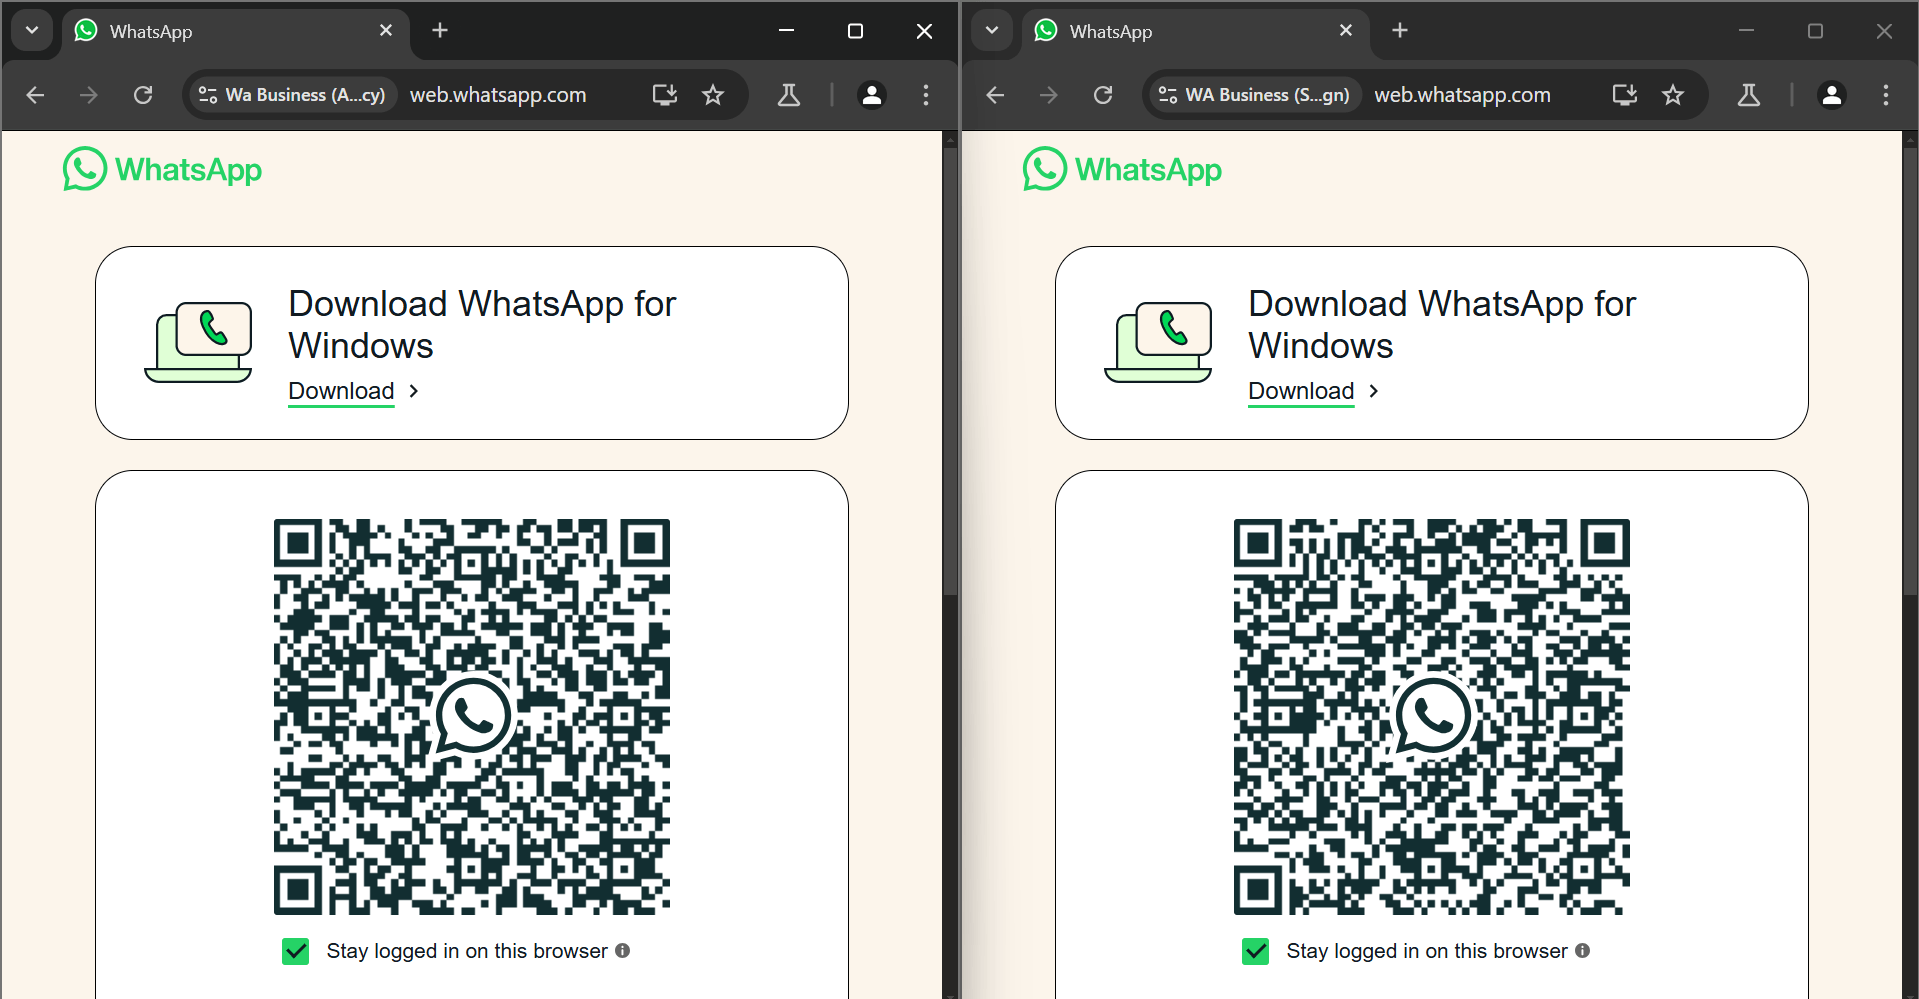
Task: Select the WhatsApp tab in left window
Action: [236, 31]
